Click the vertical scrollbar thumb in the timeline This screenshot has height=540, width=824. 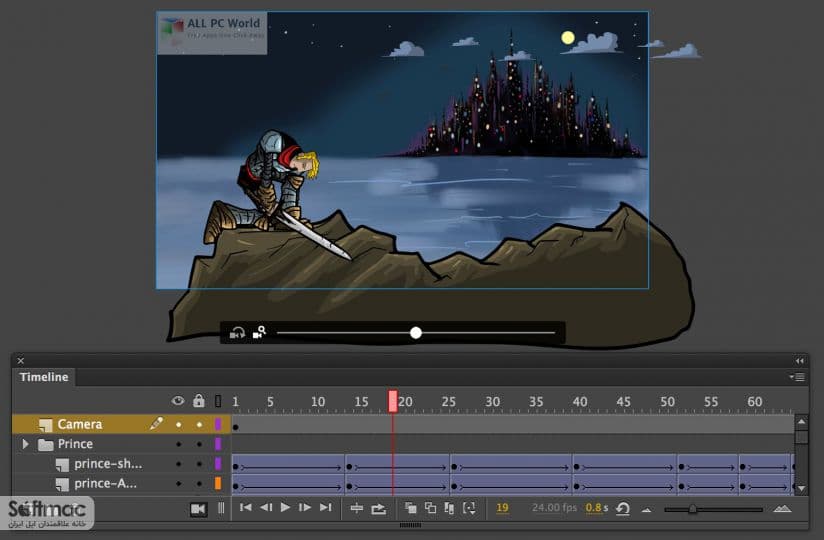tap(801, 437)
